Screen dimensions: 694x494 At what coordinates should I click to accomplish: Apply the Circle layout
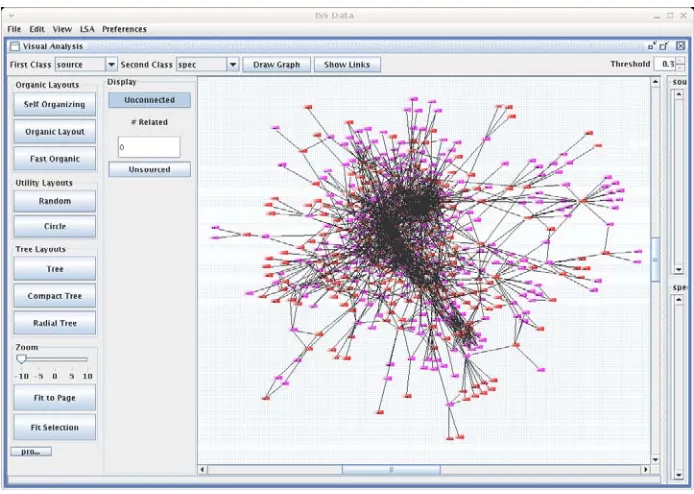pos(54,226)
